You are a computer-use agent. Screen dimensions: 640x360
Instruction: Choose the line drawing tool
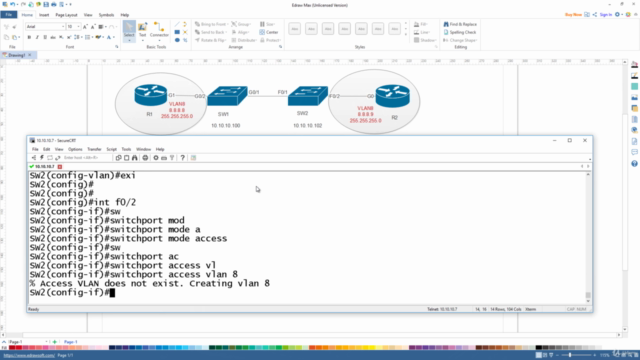(x=177, y=24)
